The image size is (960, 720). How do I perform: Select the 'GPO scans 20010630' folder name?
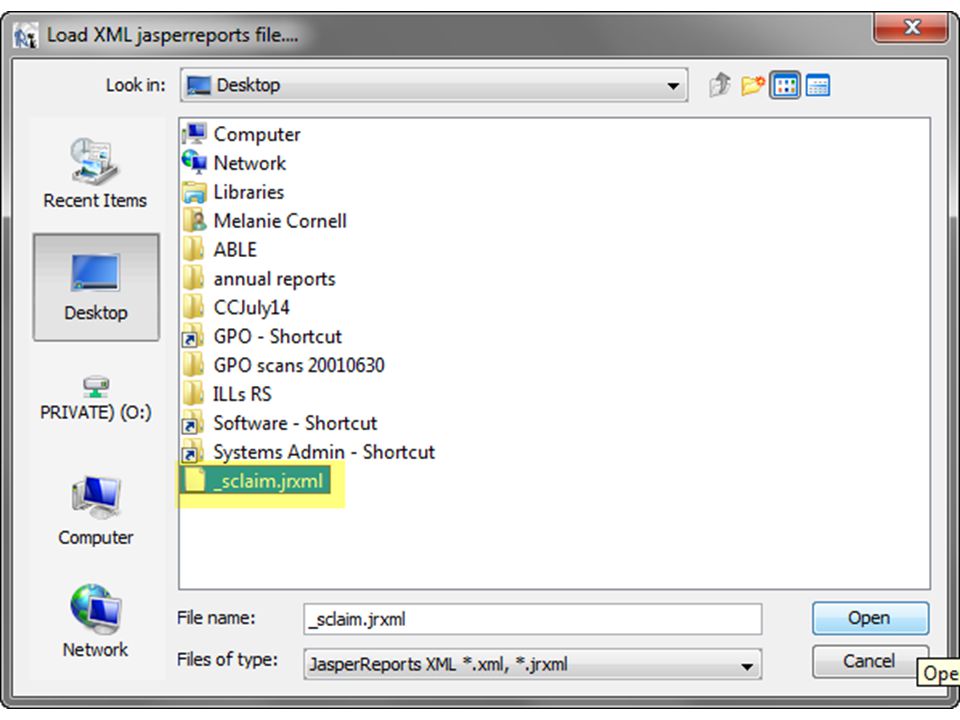(299, 366)
